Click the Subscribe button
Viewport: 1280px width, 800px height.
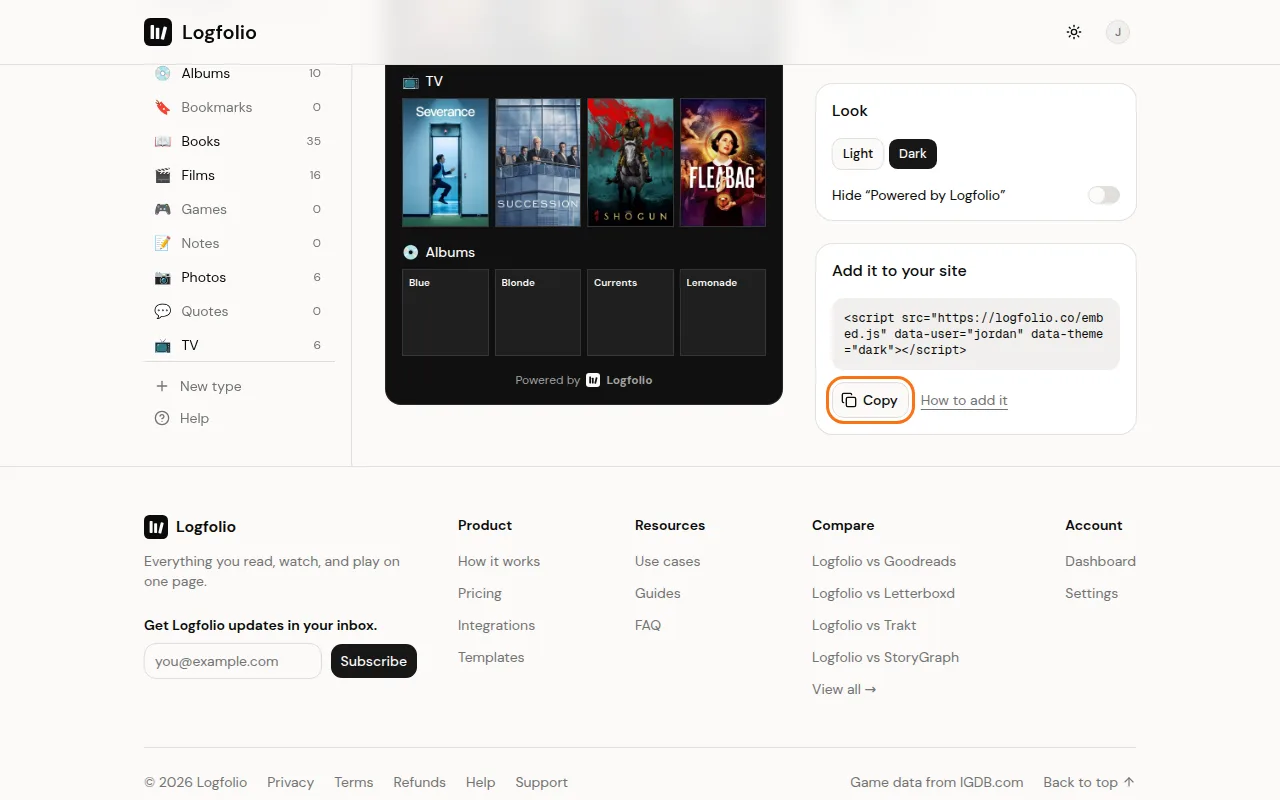tap(374, 661)
